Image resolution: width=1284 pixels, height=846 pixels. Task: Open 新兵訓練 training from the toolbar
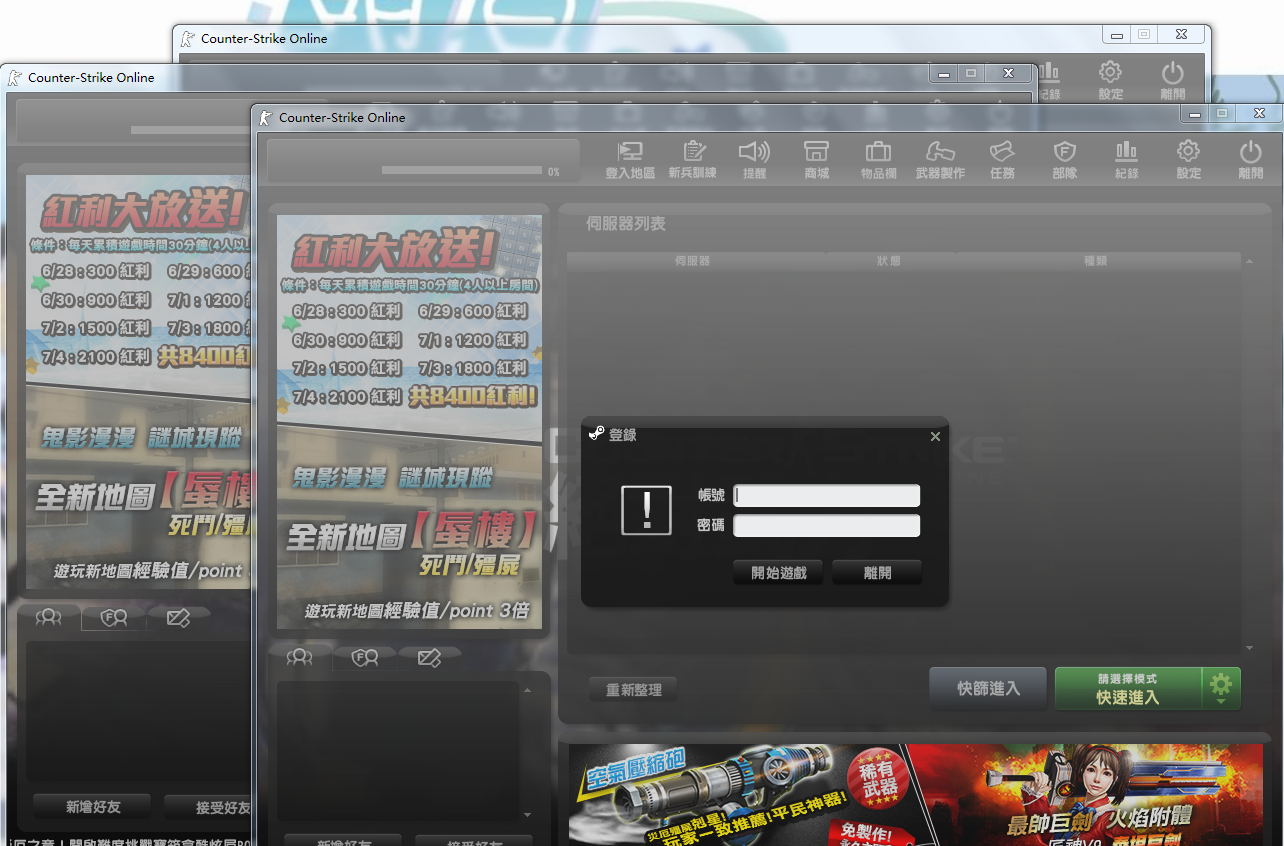pos(693,160)
